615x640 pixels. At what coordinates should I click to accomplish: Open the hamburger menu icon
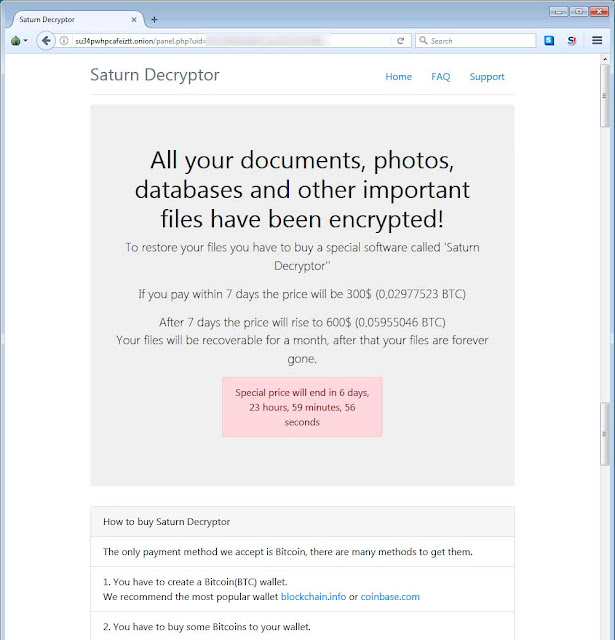[597, 40]
